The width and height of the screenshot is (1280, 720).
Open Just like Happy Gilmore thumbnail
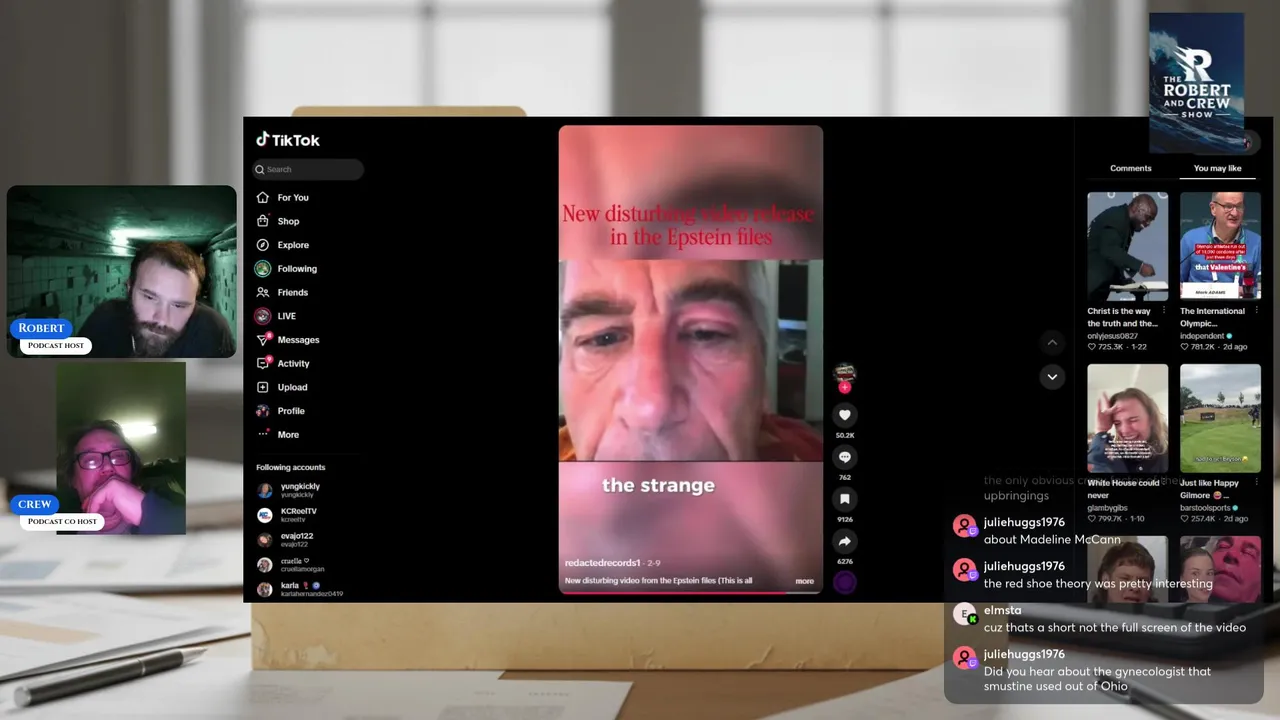click(1220, 418)
